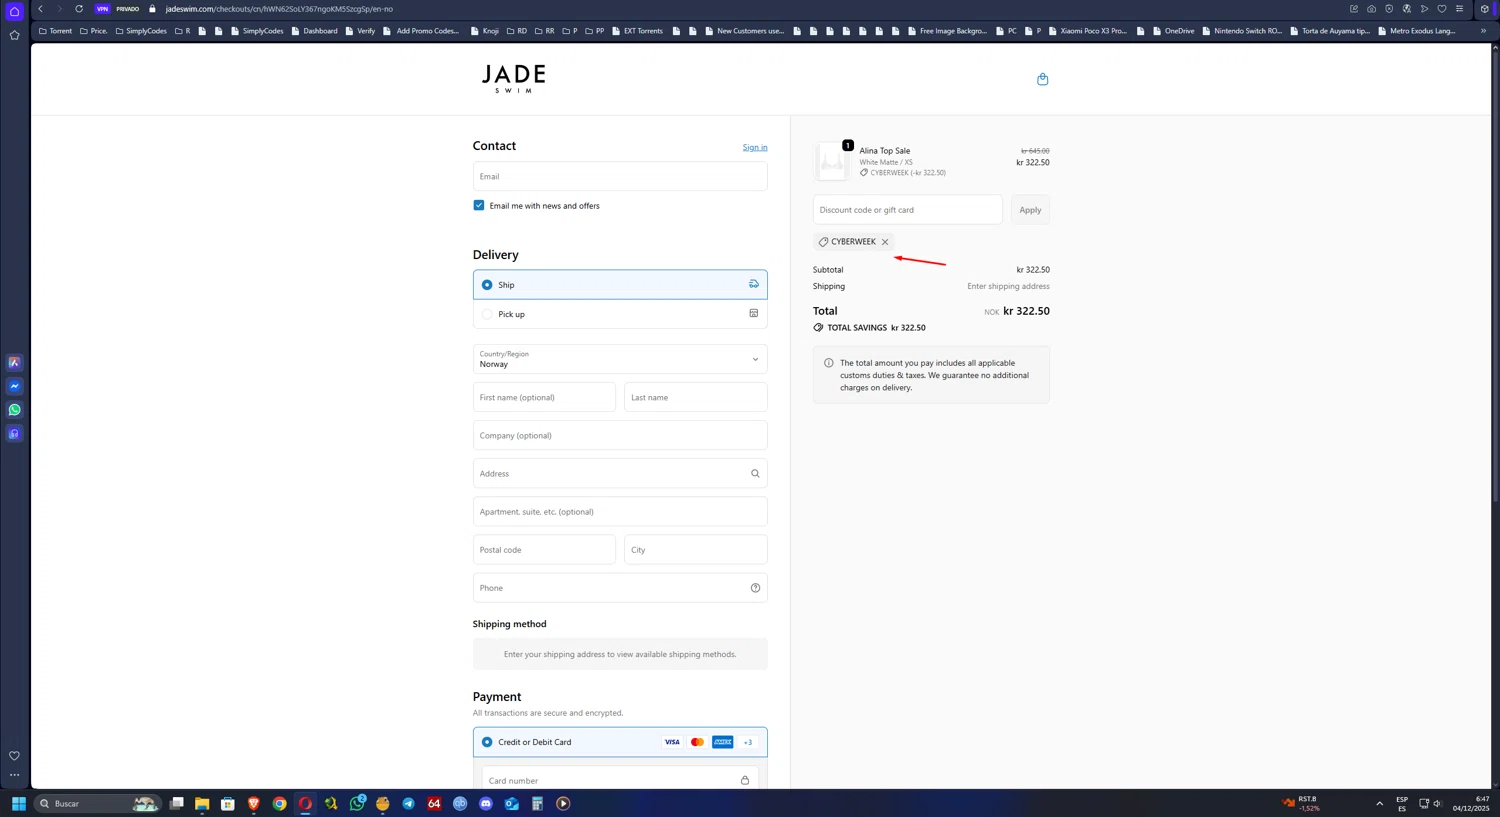
Task: Click the browser address bar URL
Action: pos(279,9)
